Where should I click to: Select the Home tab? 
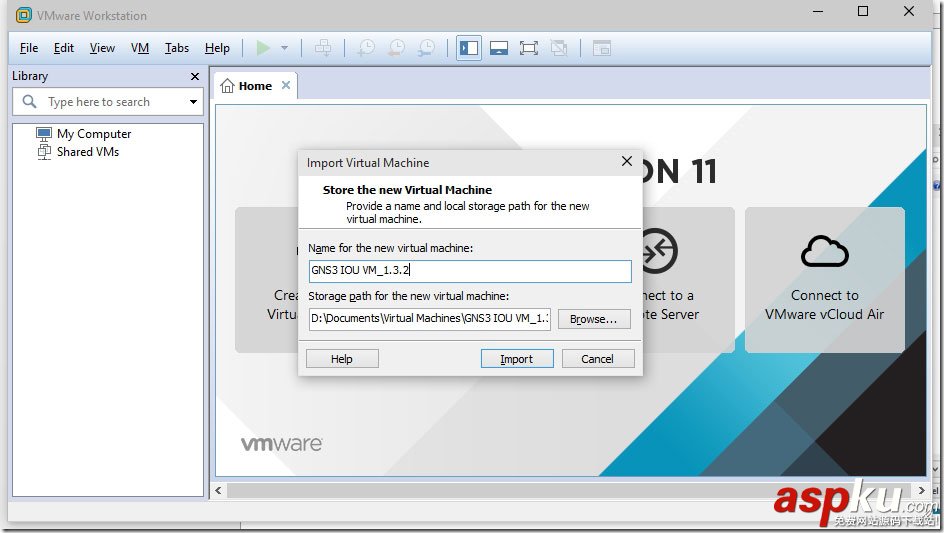point(255,86)
